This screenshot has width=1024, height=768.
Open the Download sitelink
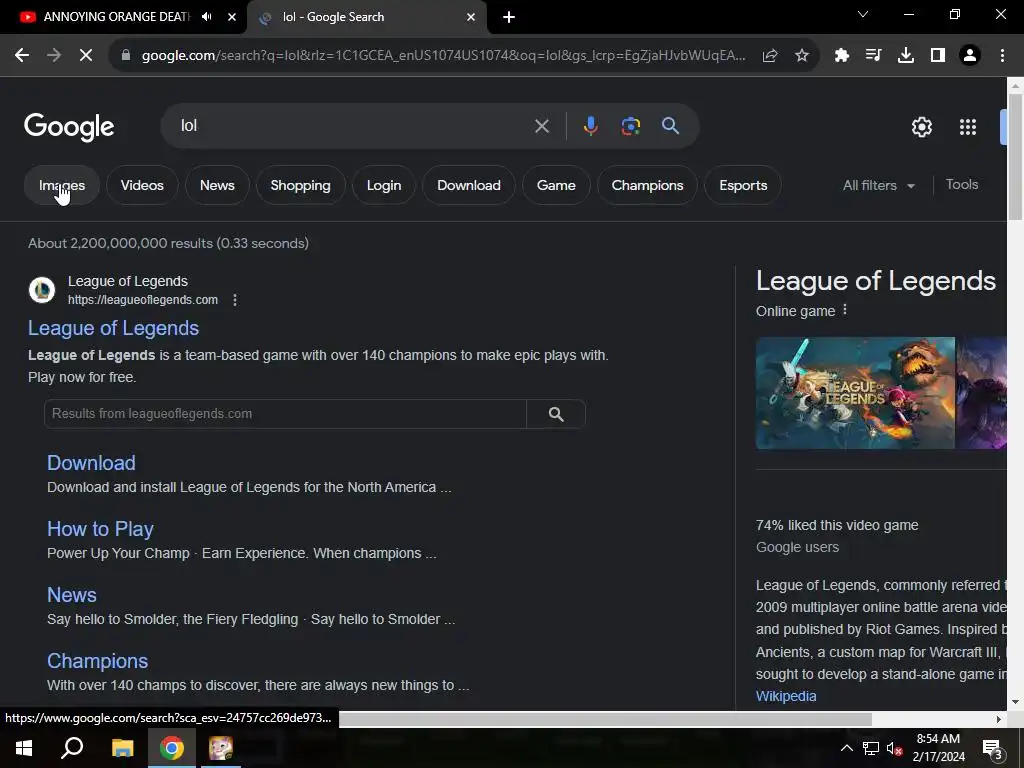(x=91, y=462)
